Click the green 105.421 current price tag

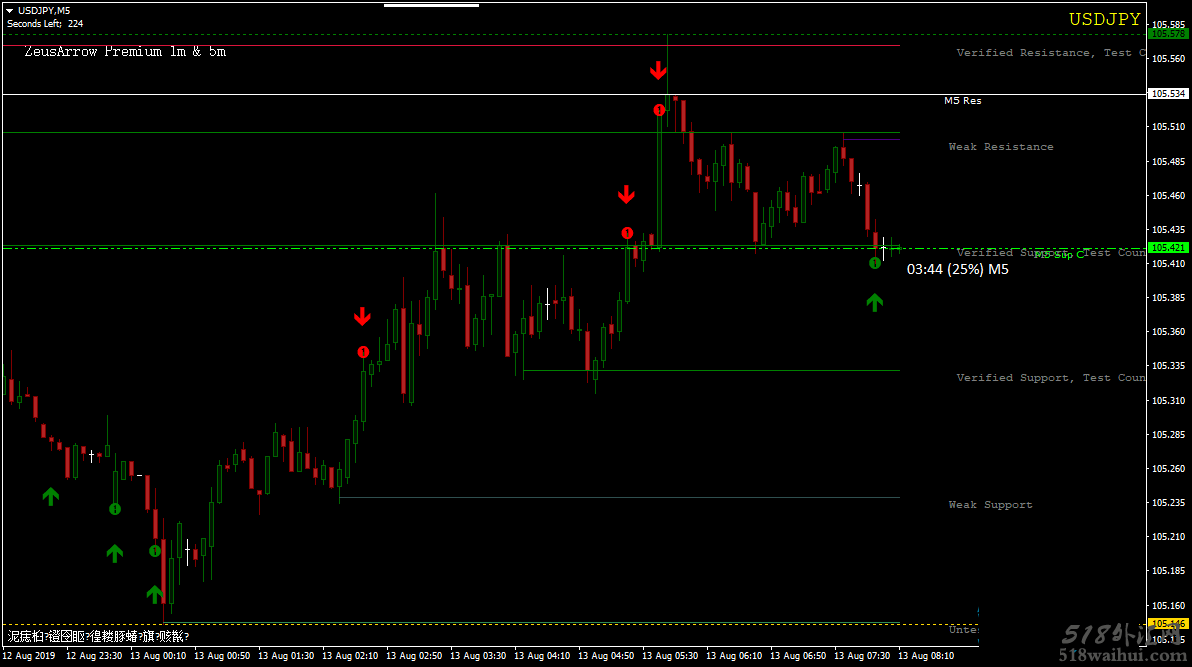(1168, 247)
